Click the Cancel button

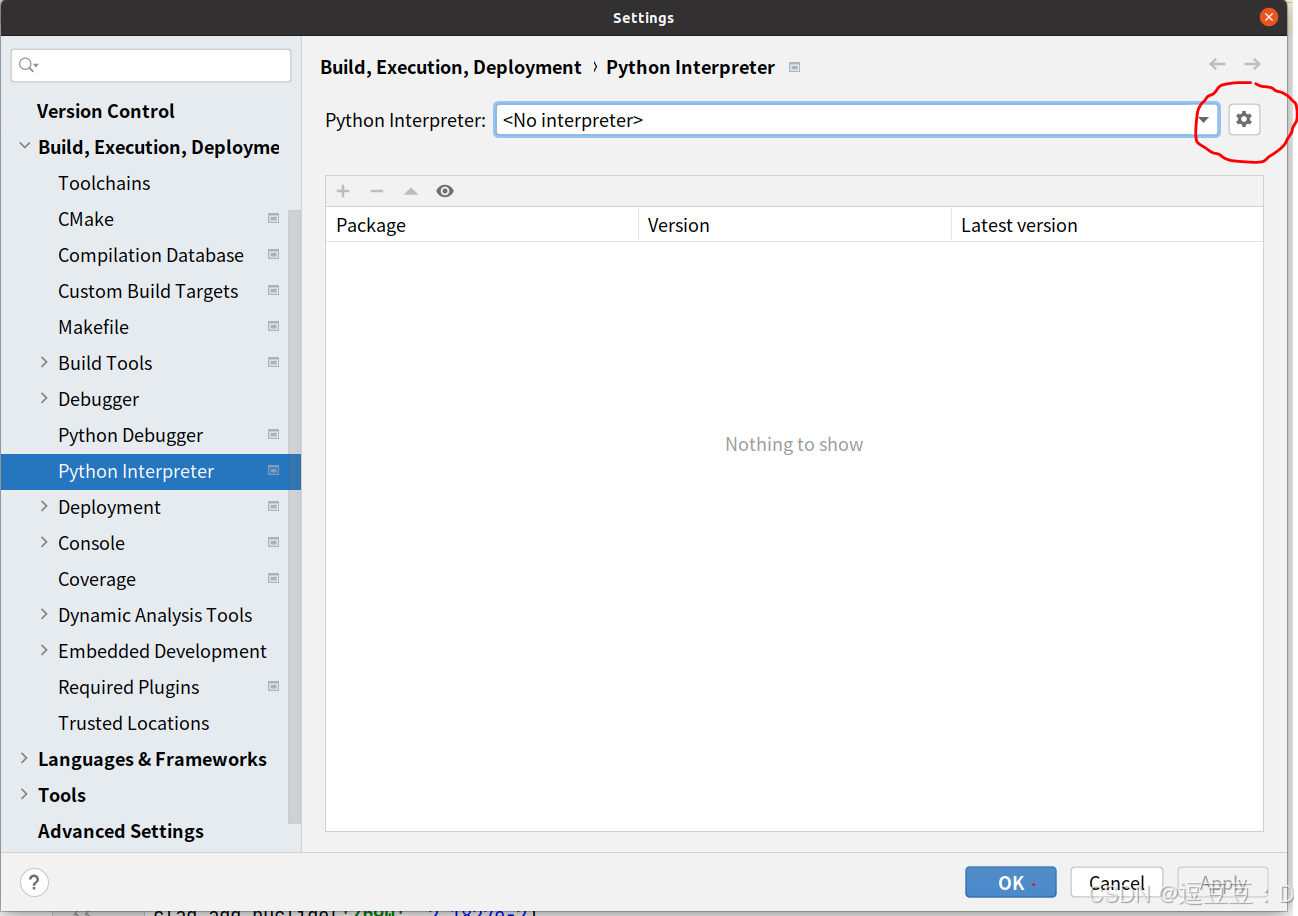click(x=1116, y=882)
